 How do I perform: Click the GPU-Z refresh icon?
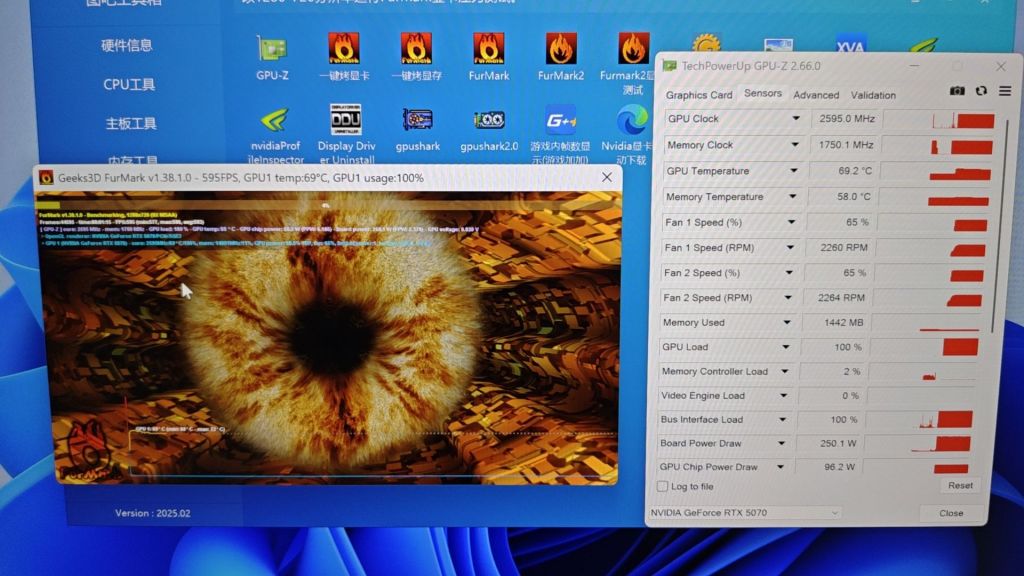(981, 92)
